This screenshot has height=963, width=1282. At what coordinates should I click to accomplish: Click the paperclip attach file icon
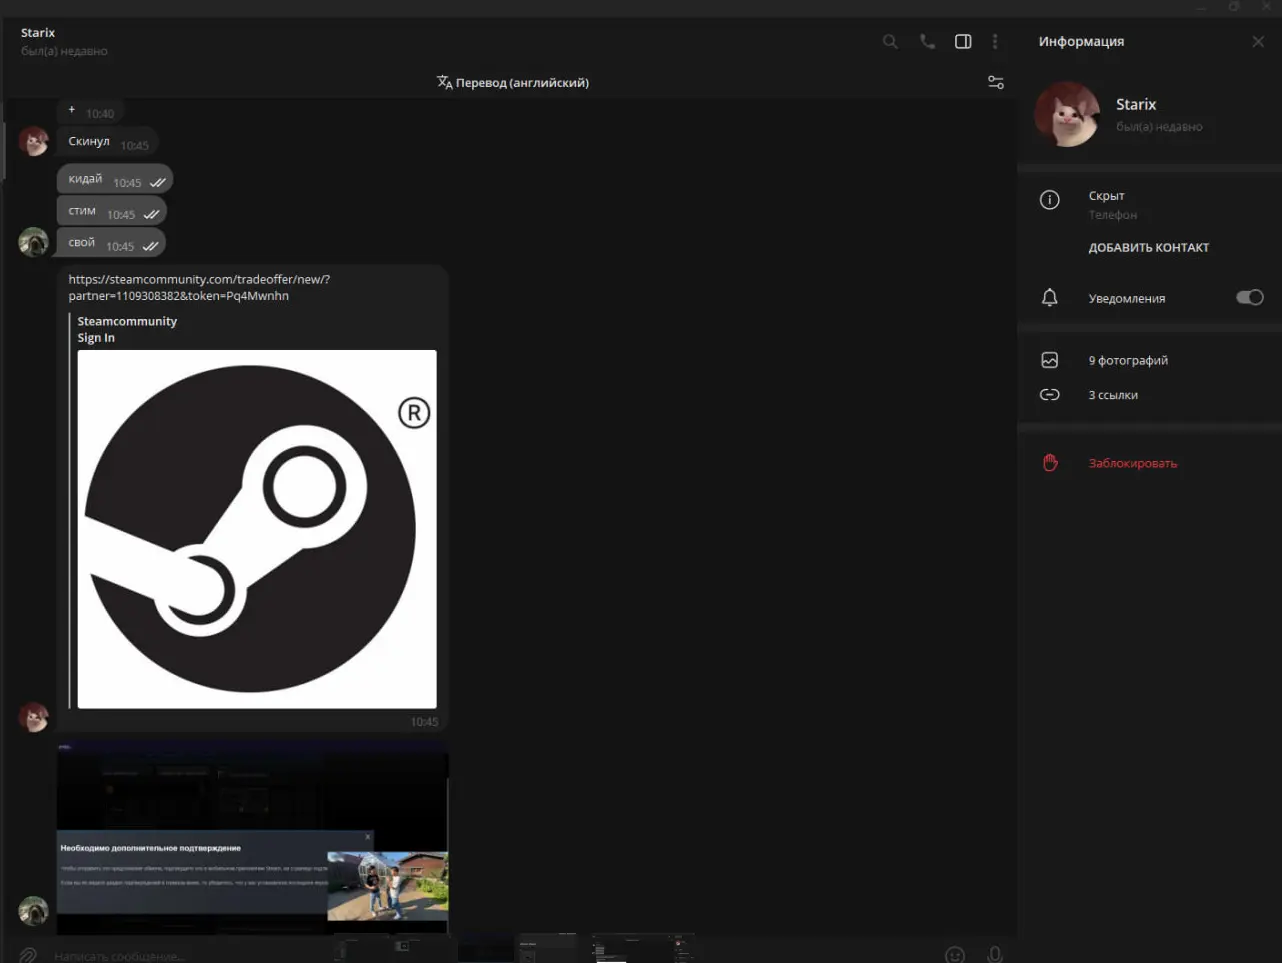[28, 955]
